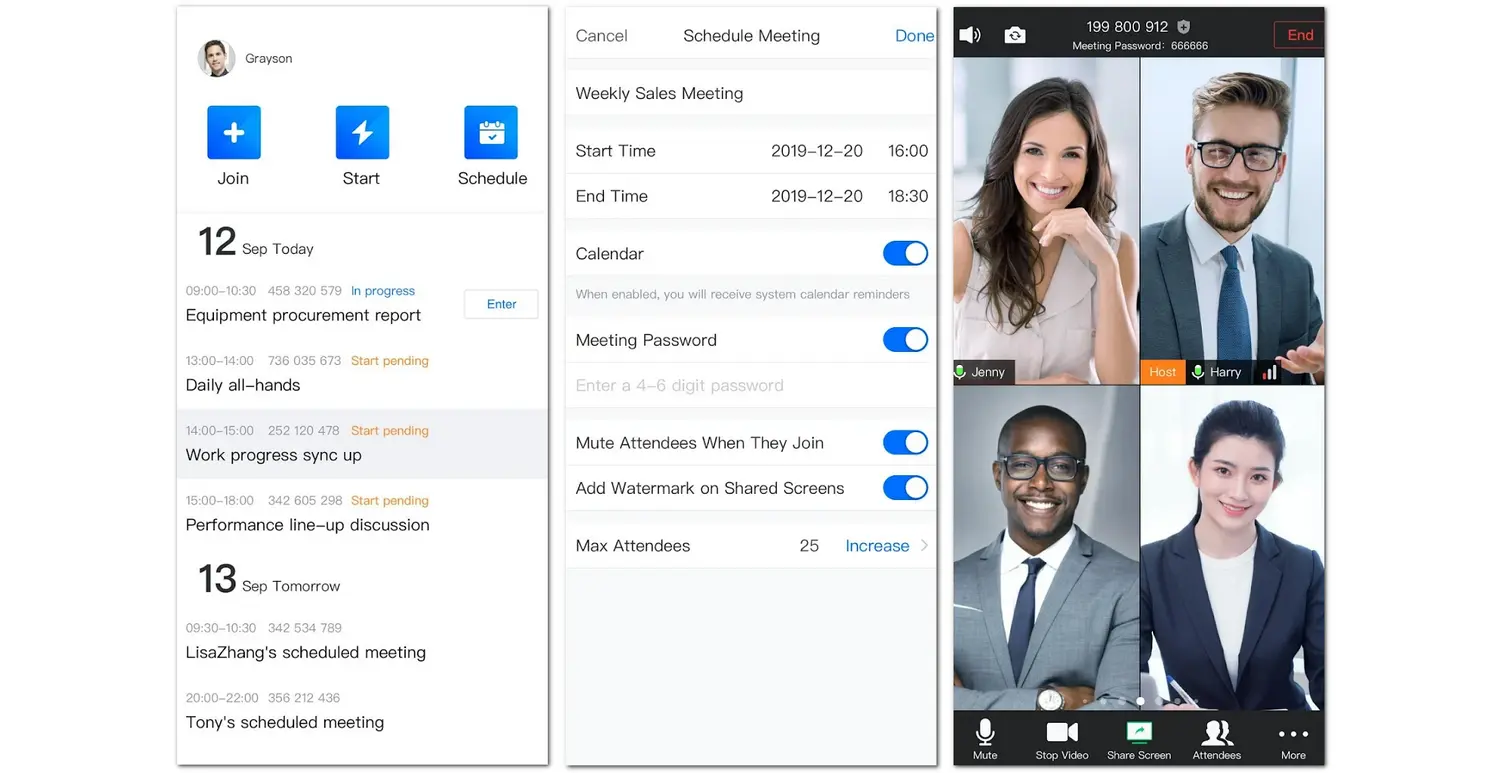Tap Jenny's name label
1500x773 pixels.
coord(988,372)
